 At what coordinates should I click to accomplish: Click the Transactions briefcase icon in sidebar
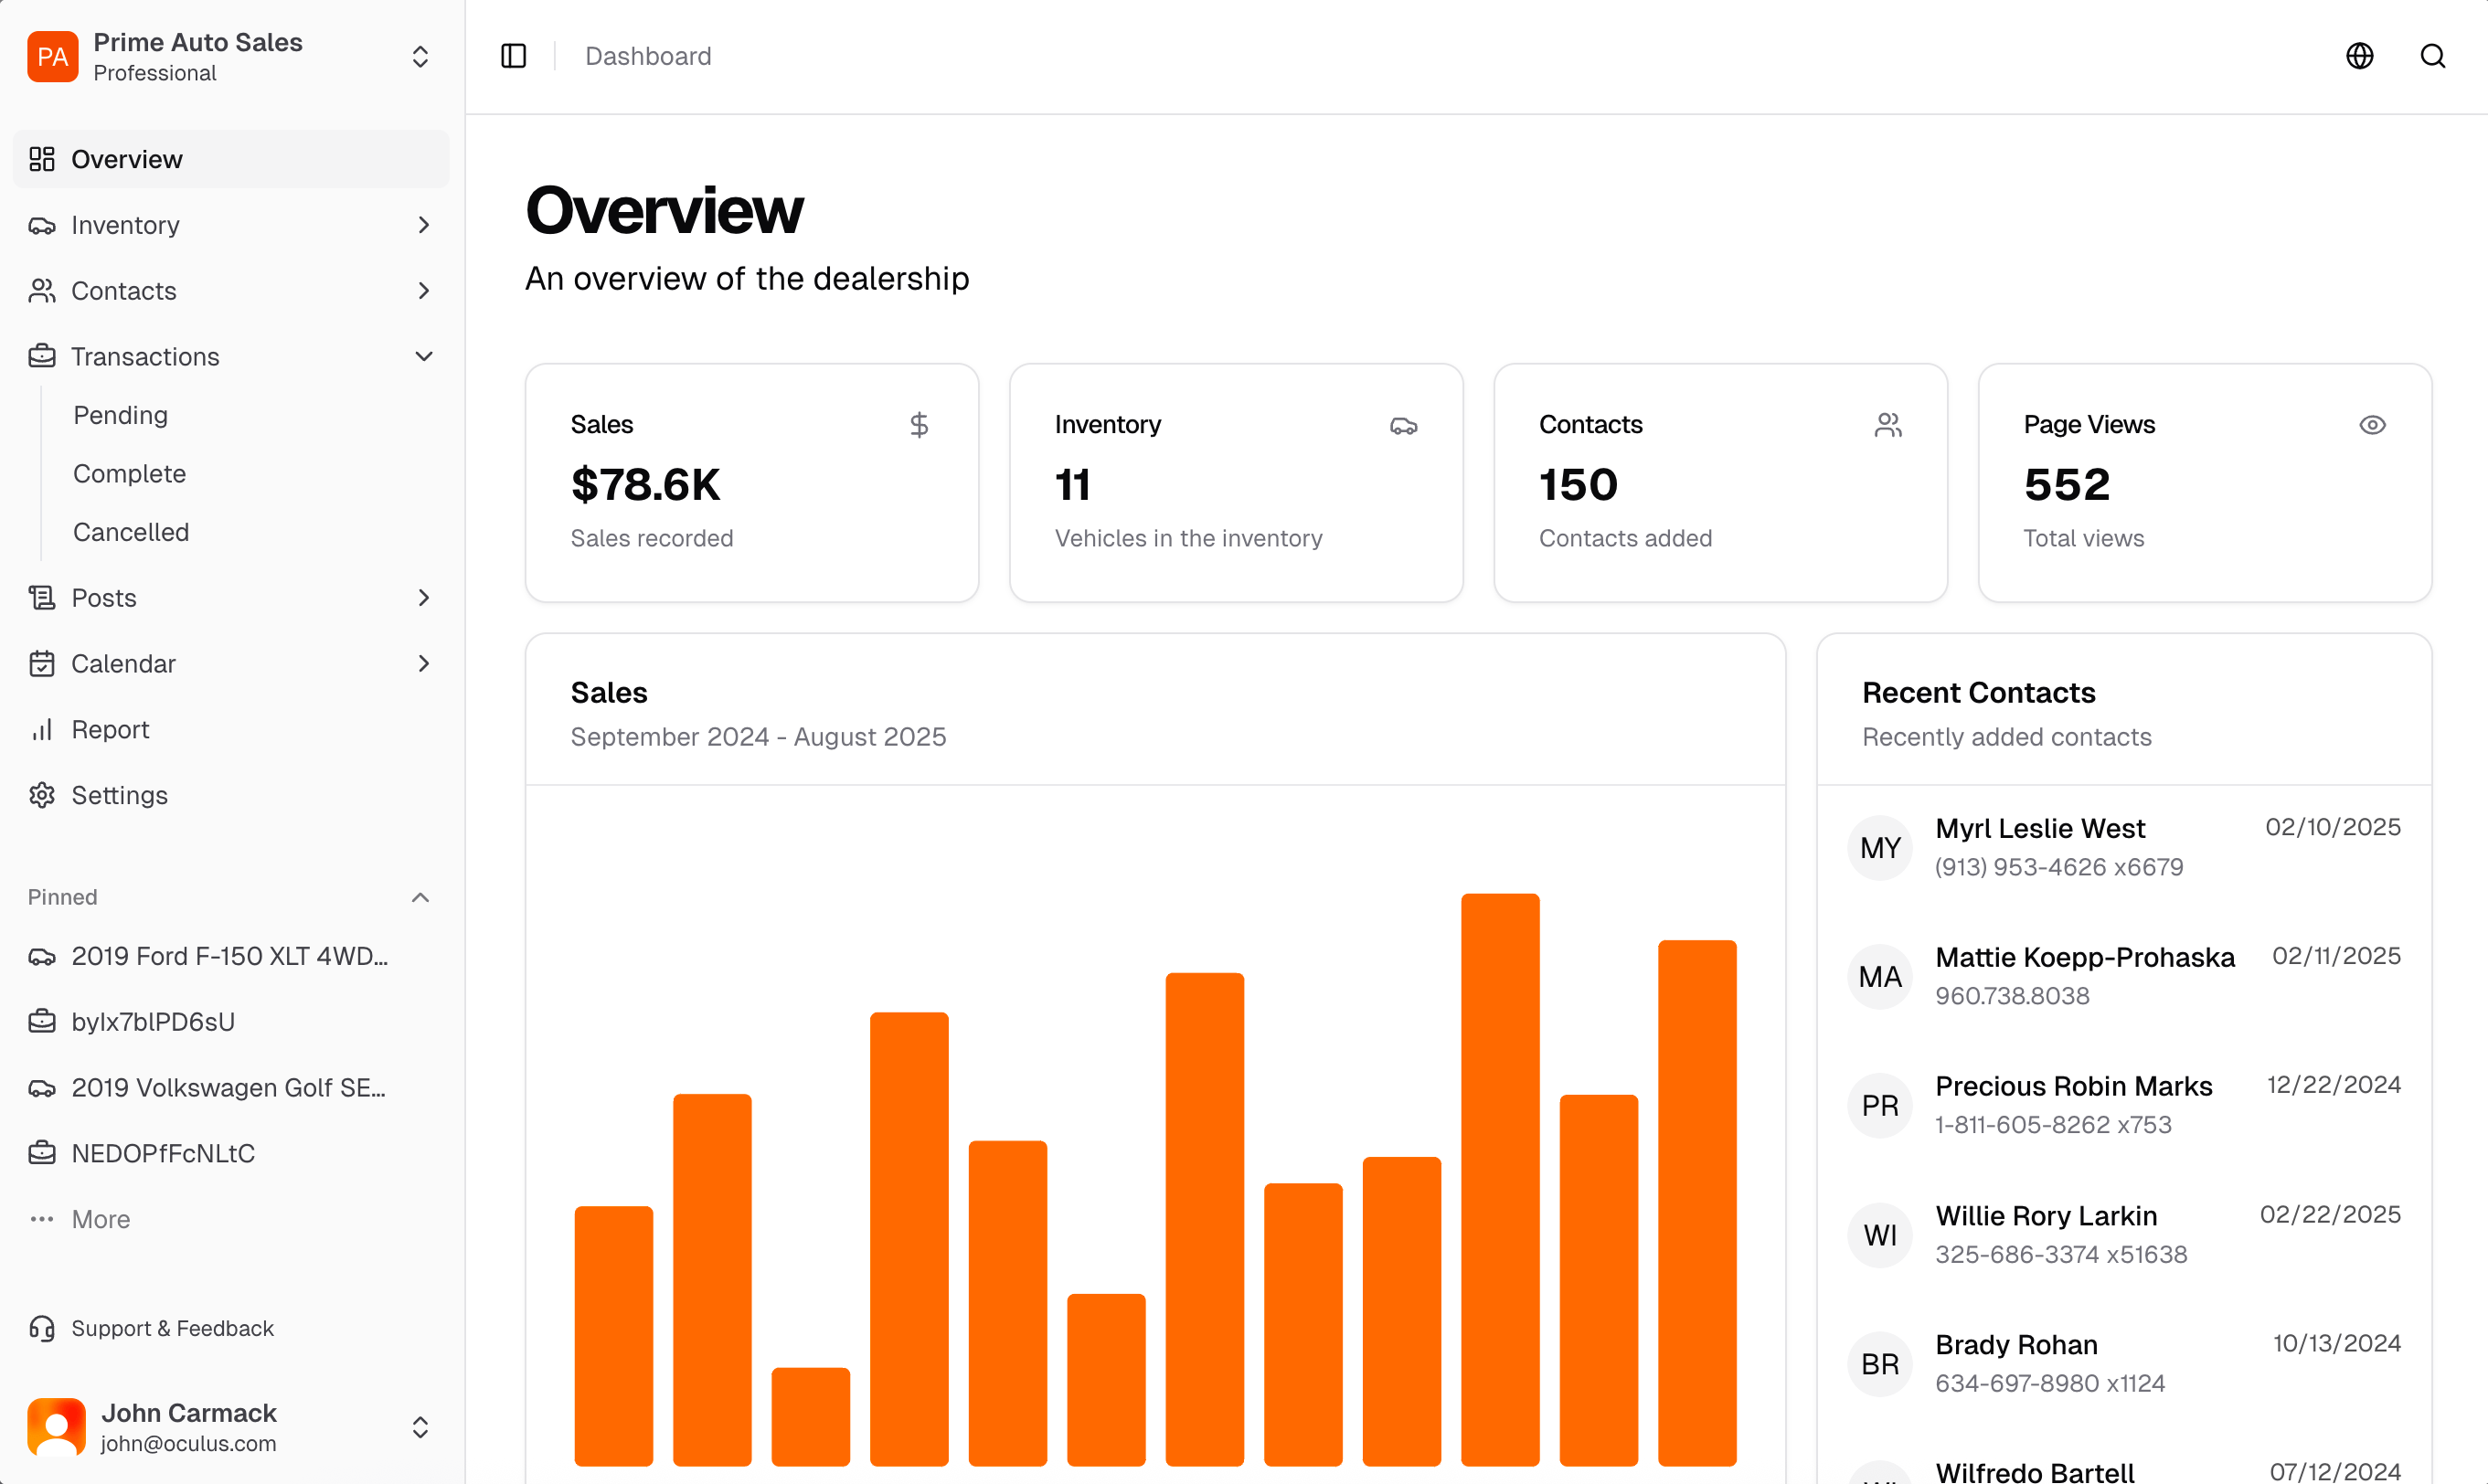coord(42,356)
